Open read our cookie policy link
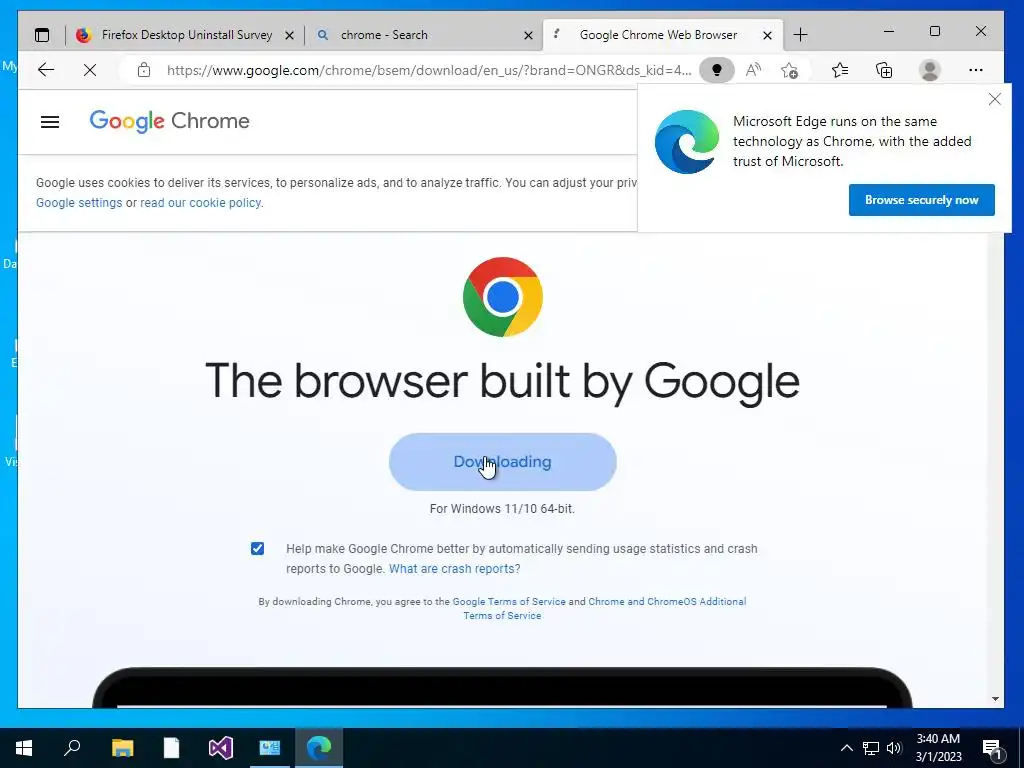The height and width of the screenshot is (768, 1024). (x=200, y=202)
